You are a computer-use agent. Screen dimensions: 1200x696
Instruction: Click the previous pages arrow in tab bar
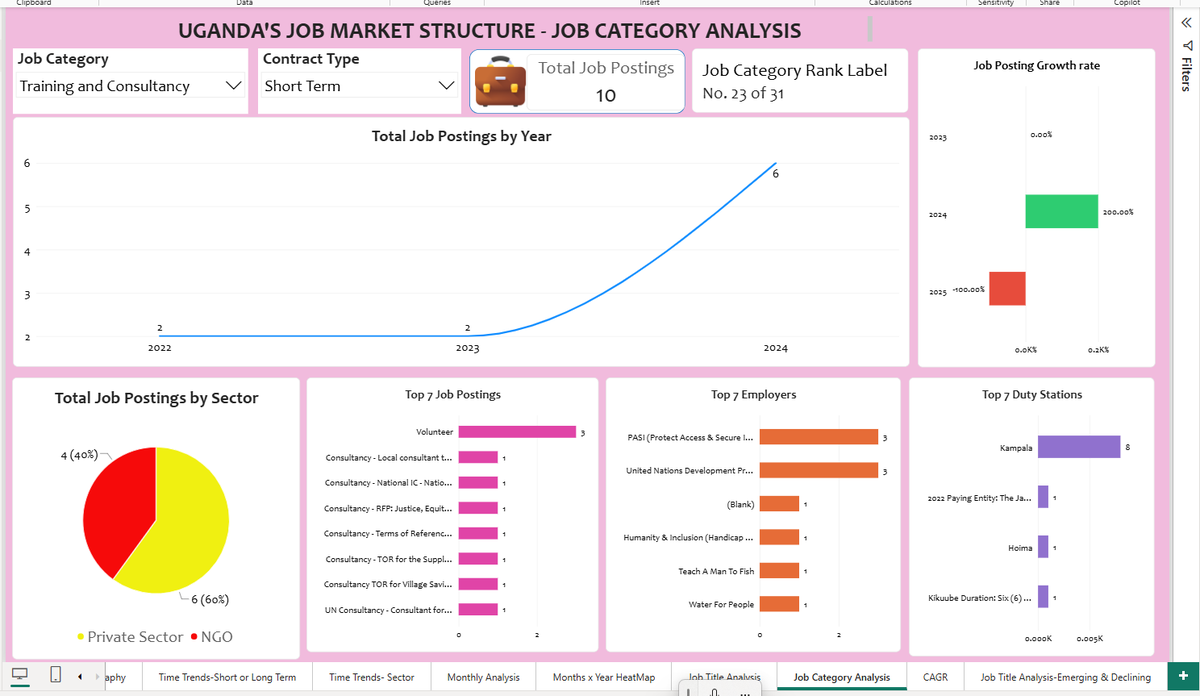[x=80, y=676]
